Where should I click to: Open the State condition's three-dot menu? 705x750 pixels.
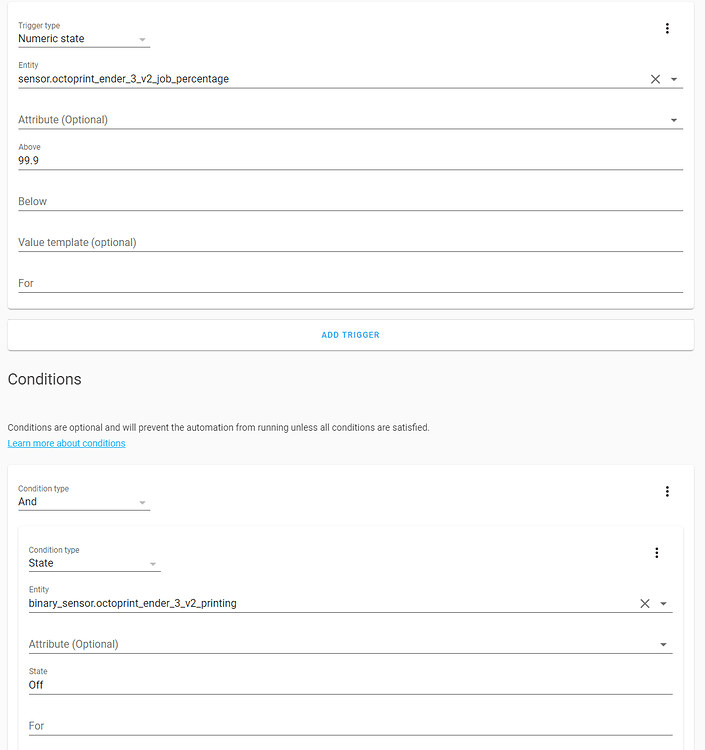point(656,553)
